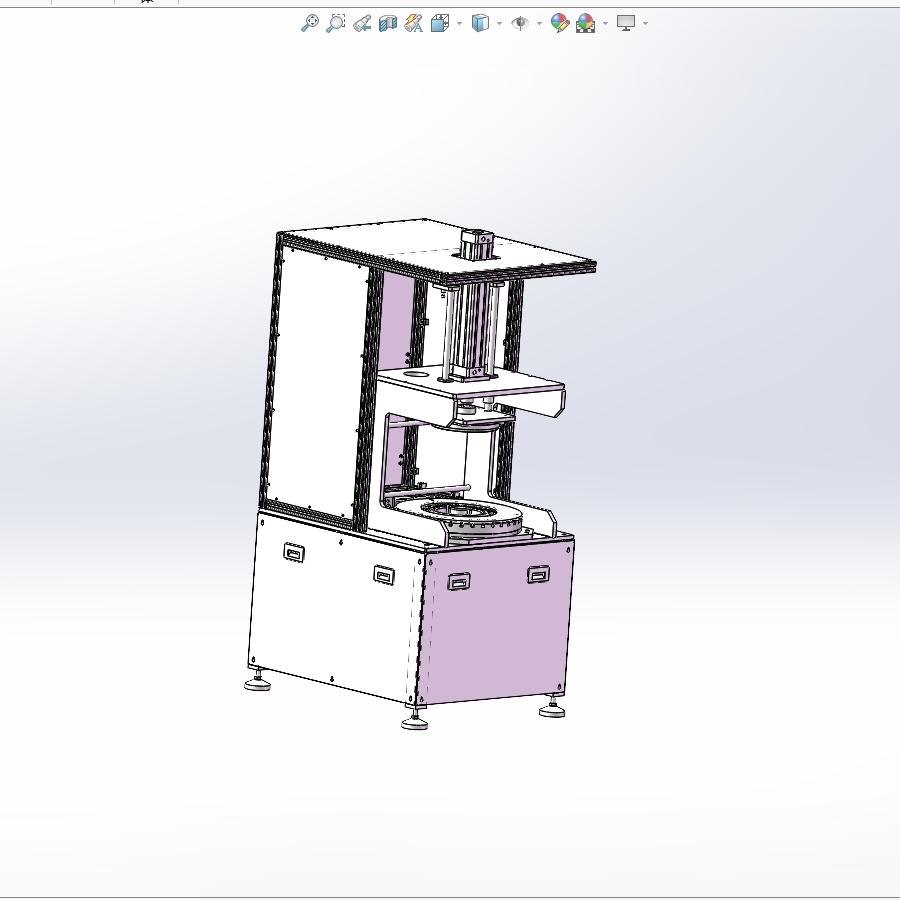Click the Display Style cube icon
Viewport: 900px width, 900px height.
coord(480,23)
